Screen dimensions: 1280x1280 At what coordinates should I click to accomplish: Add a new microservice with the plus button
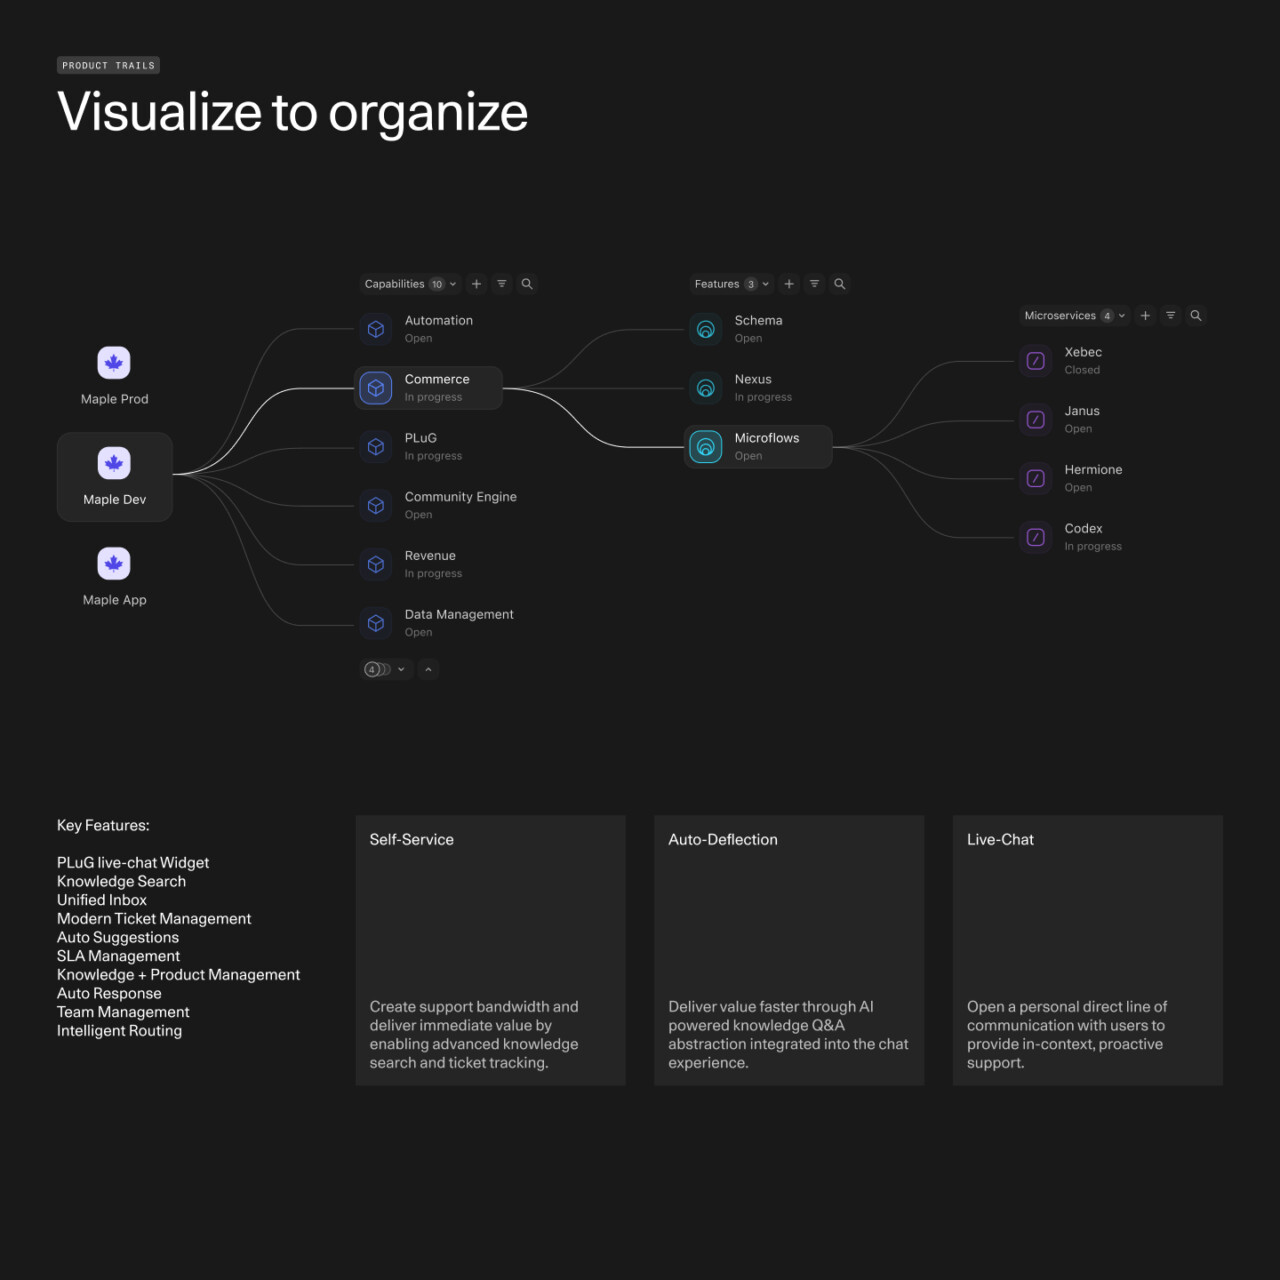pos(1145,315)
